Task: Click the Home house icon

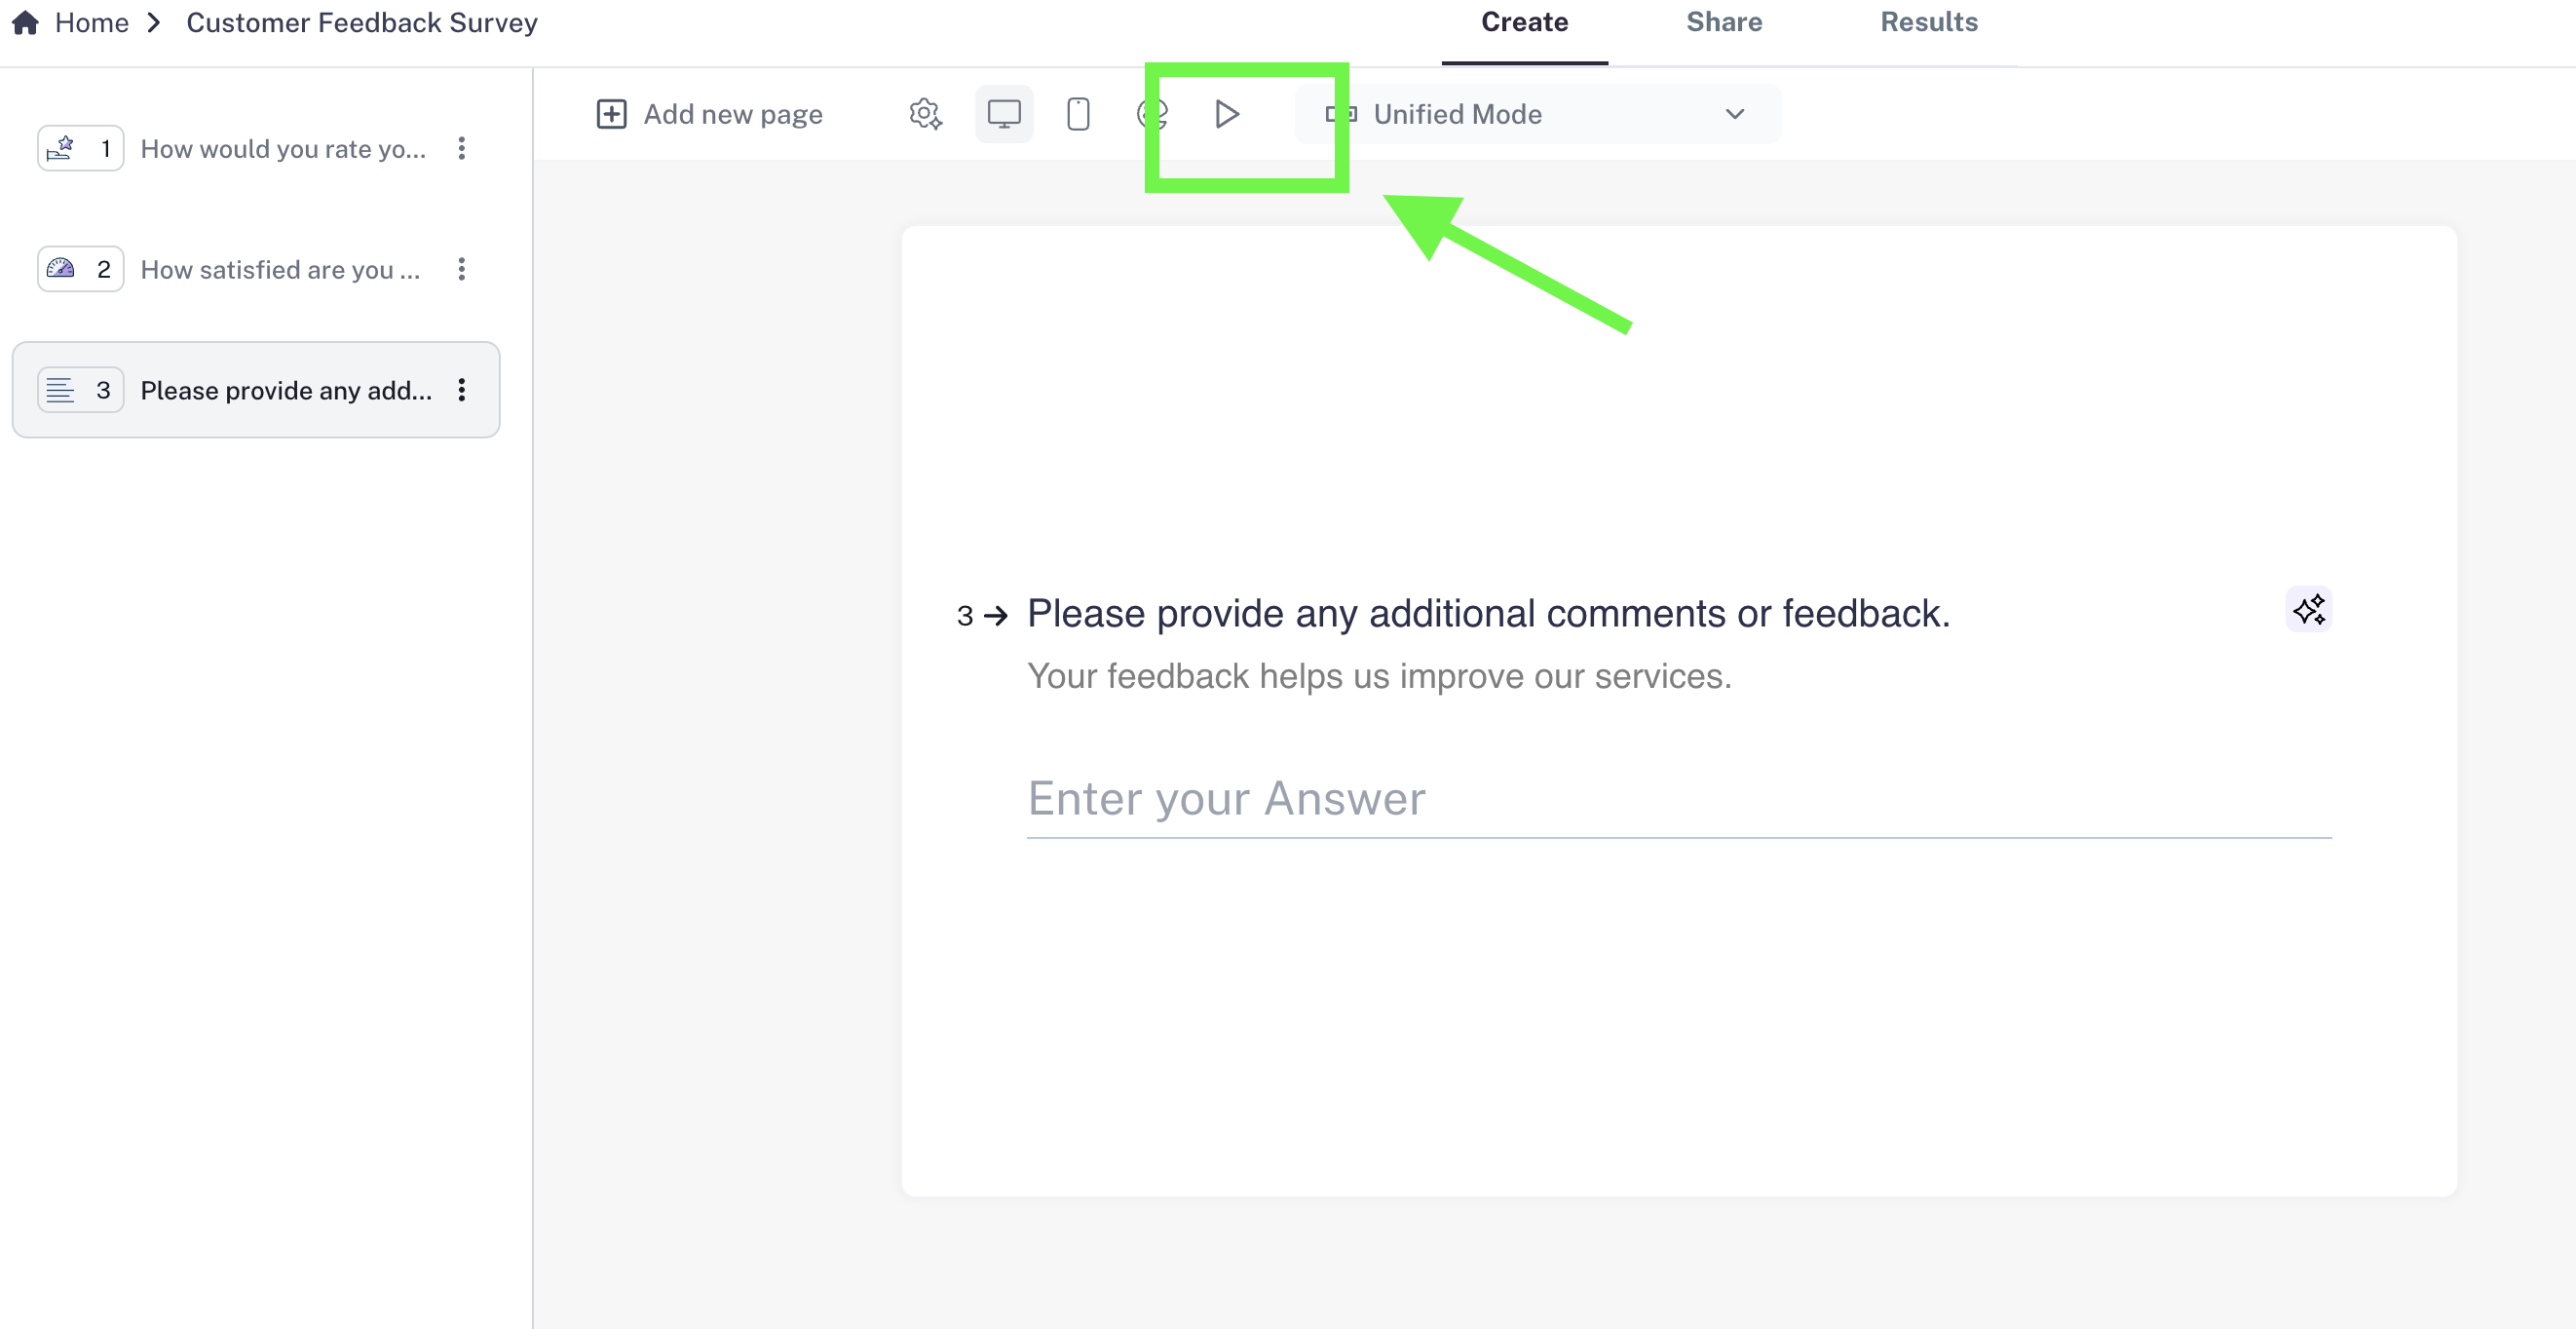Action: [x=25, y=22]
